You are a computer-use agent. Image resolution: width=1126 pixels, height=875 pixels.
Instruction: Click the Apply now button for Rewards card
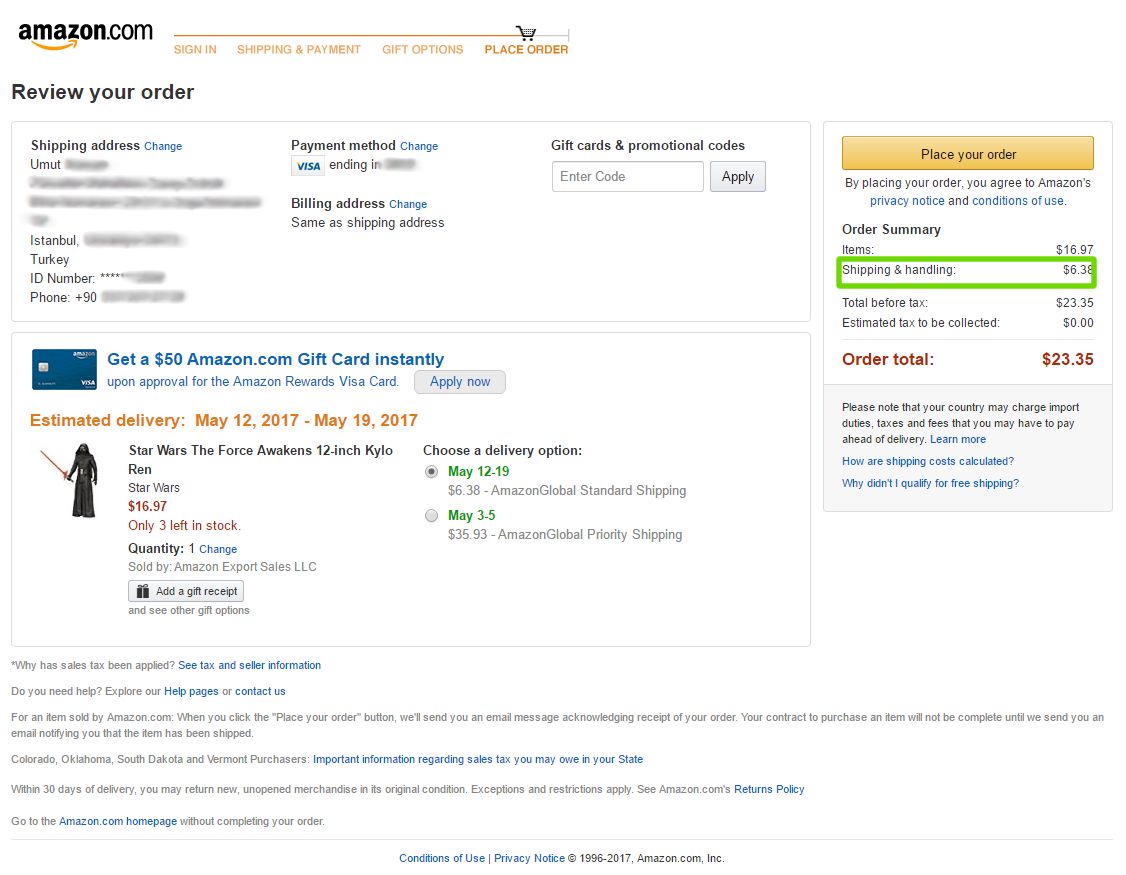point(460,382)
